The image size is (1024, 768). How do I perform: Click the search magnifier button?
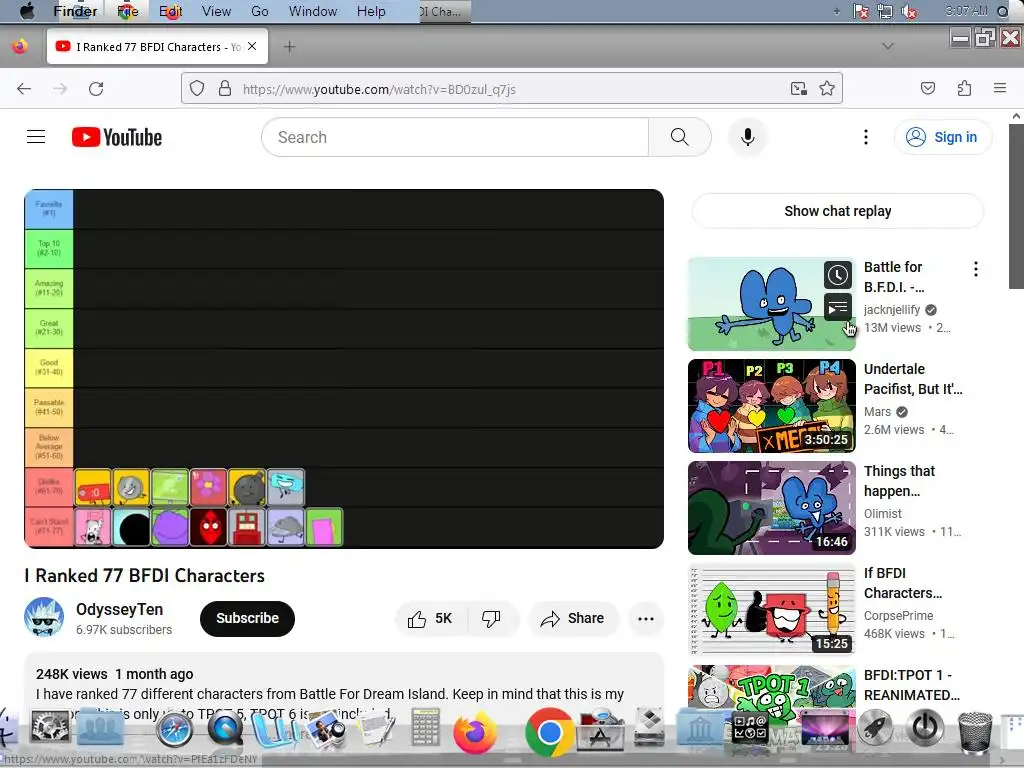[679, 137]
